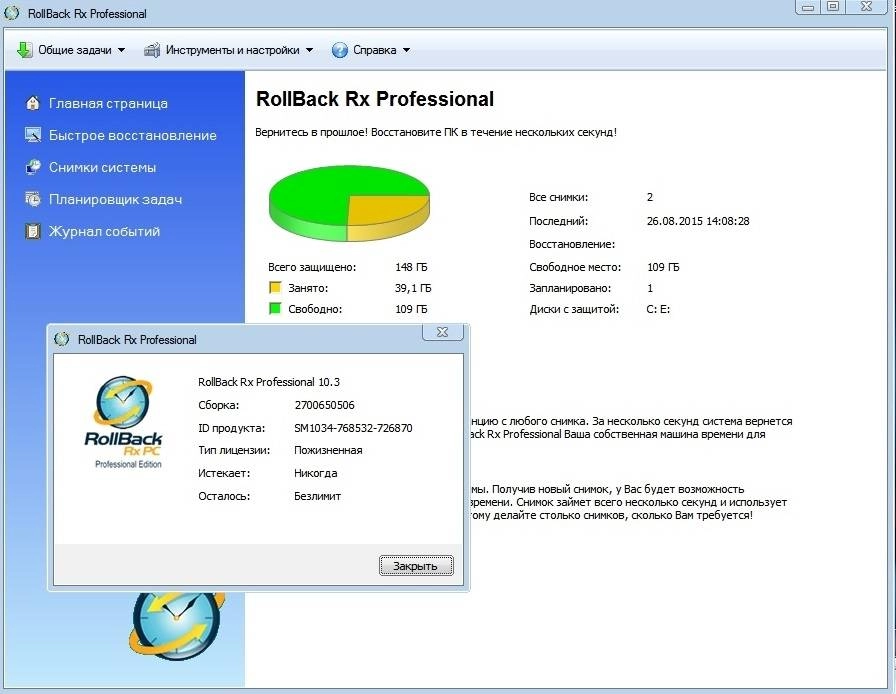Expand the Справка dropdown arrow
Screen dimensions: 896x694
click(x=406, y=50)
